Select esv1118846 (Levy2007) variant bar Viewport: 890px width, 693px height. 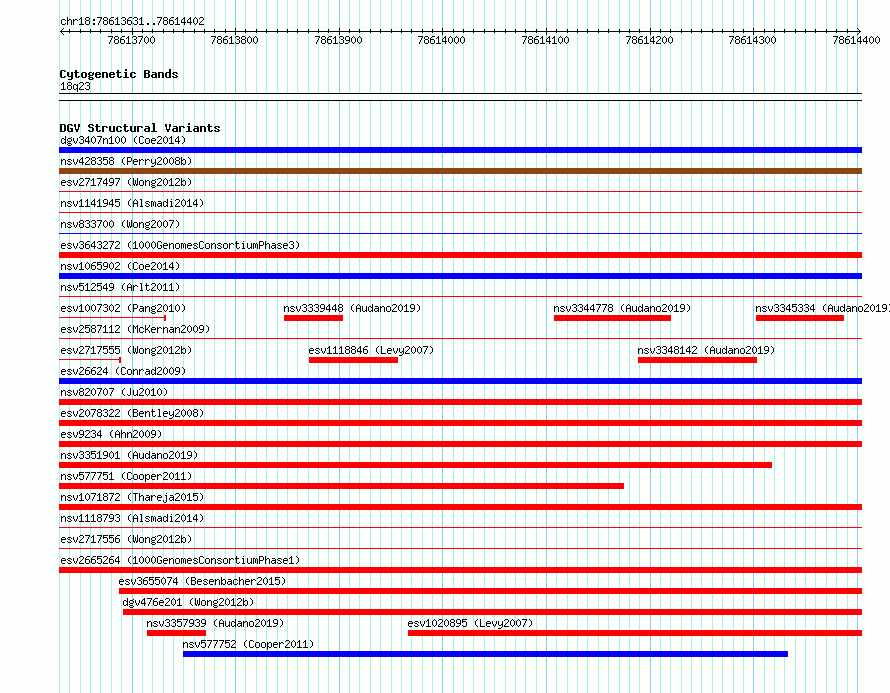(x=353, y=360)
